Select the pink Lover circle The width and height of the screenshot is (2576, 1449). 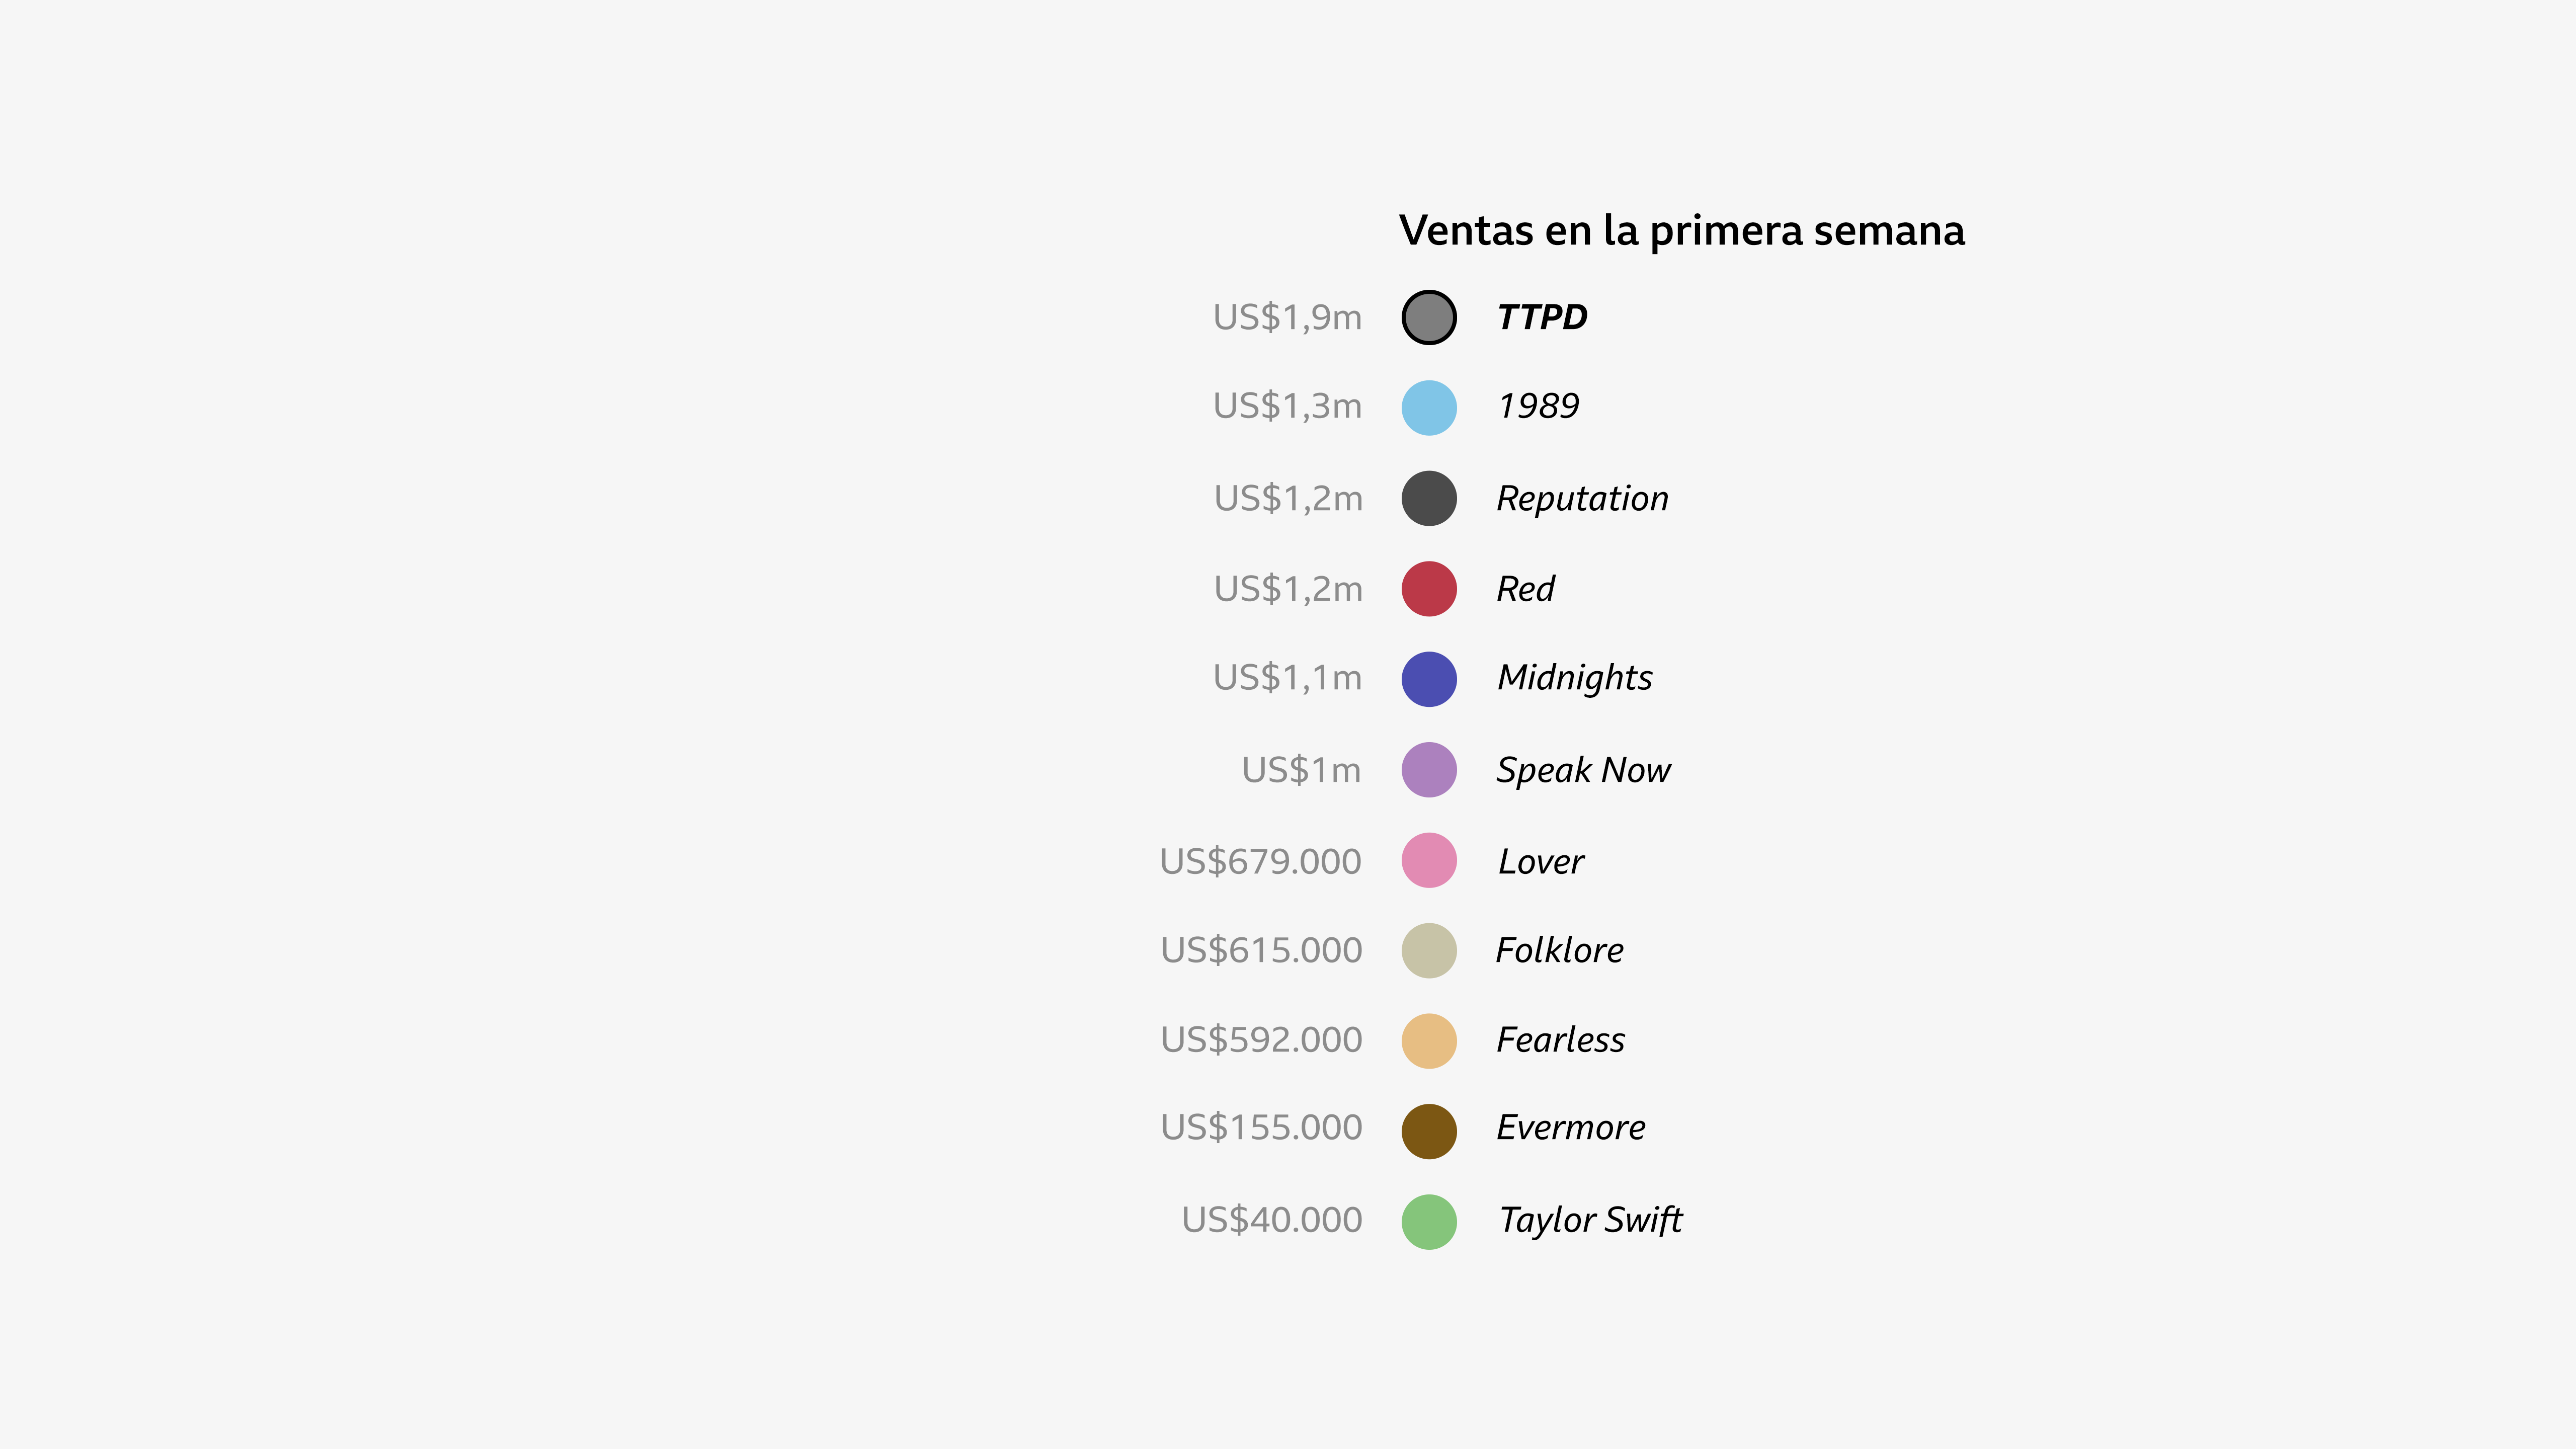tap(1429, 860)
